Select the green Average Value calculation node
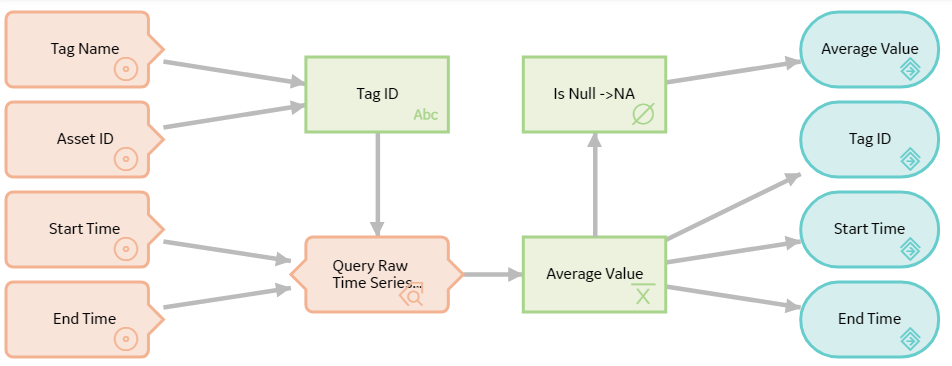 click(x=594, y=275)
